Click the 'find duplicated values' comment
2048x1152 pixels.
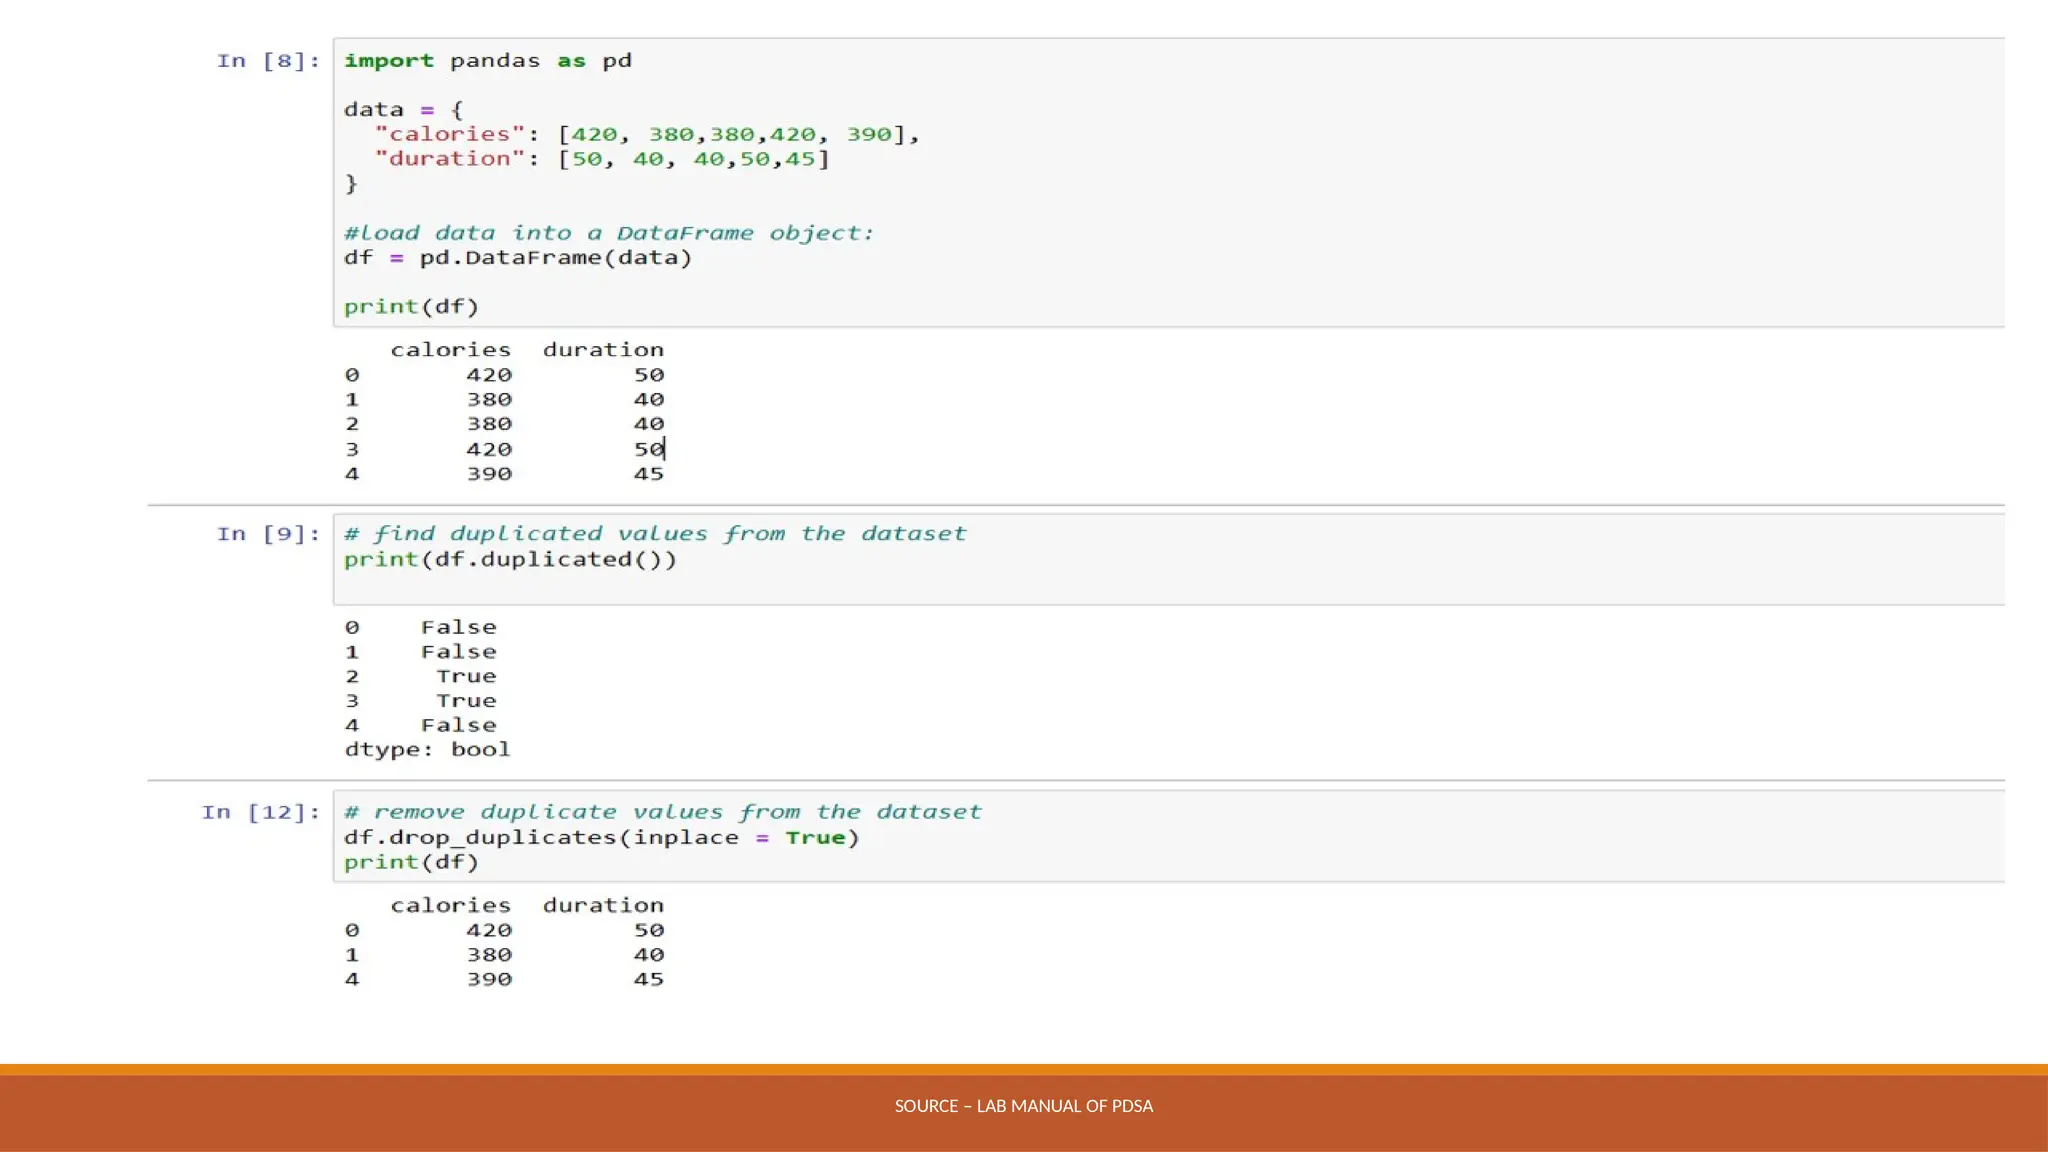point(655,534)
